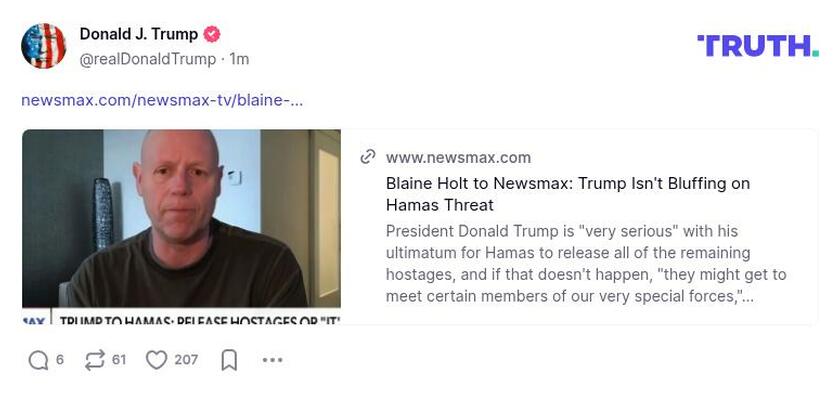Click the 207 likes count
Screen dimensions: 840x406
[x=186, y=359]
